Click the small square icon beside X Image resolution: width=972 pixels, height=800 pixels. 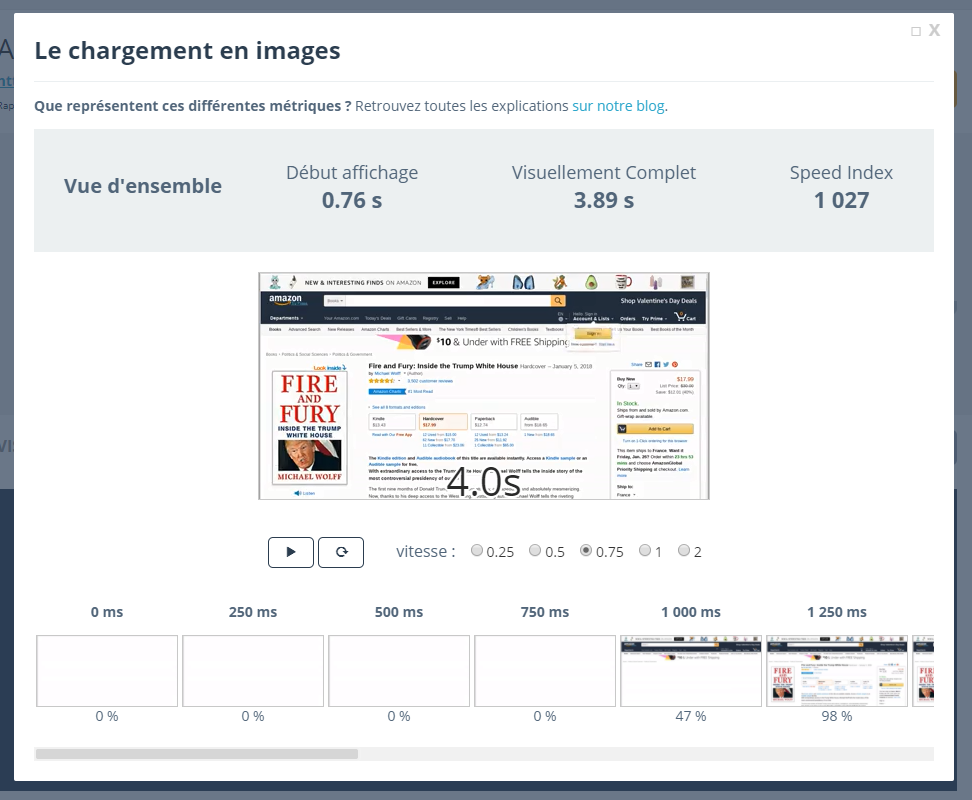tap(916, 32)
